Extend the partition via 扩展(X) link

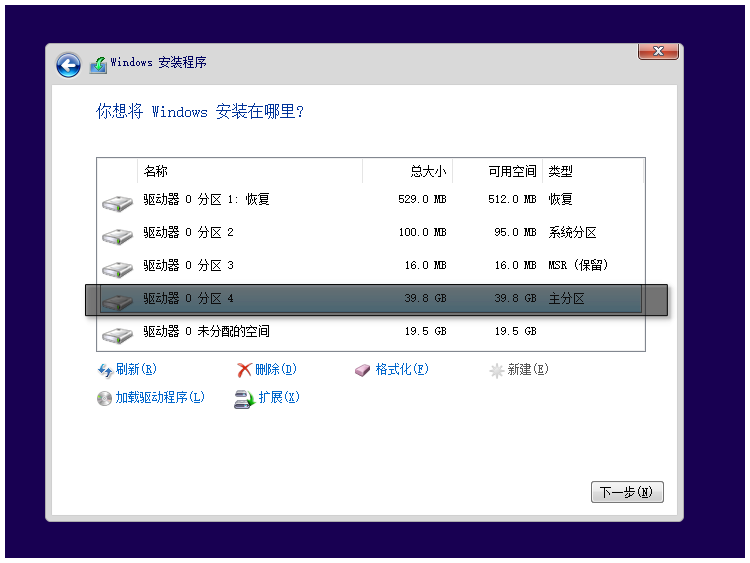[x=279, y=397]
